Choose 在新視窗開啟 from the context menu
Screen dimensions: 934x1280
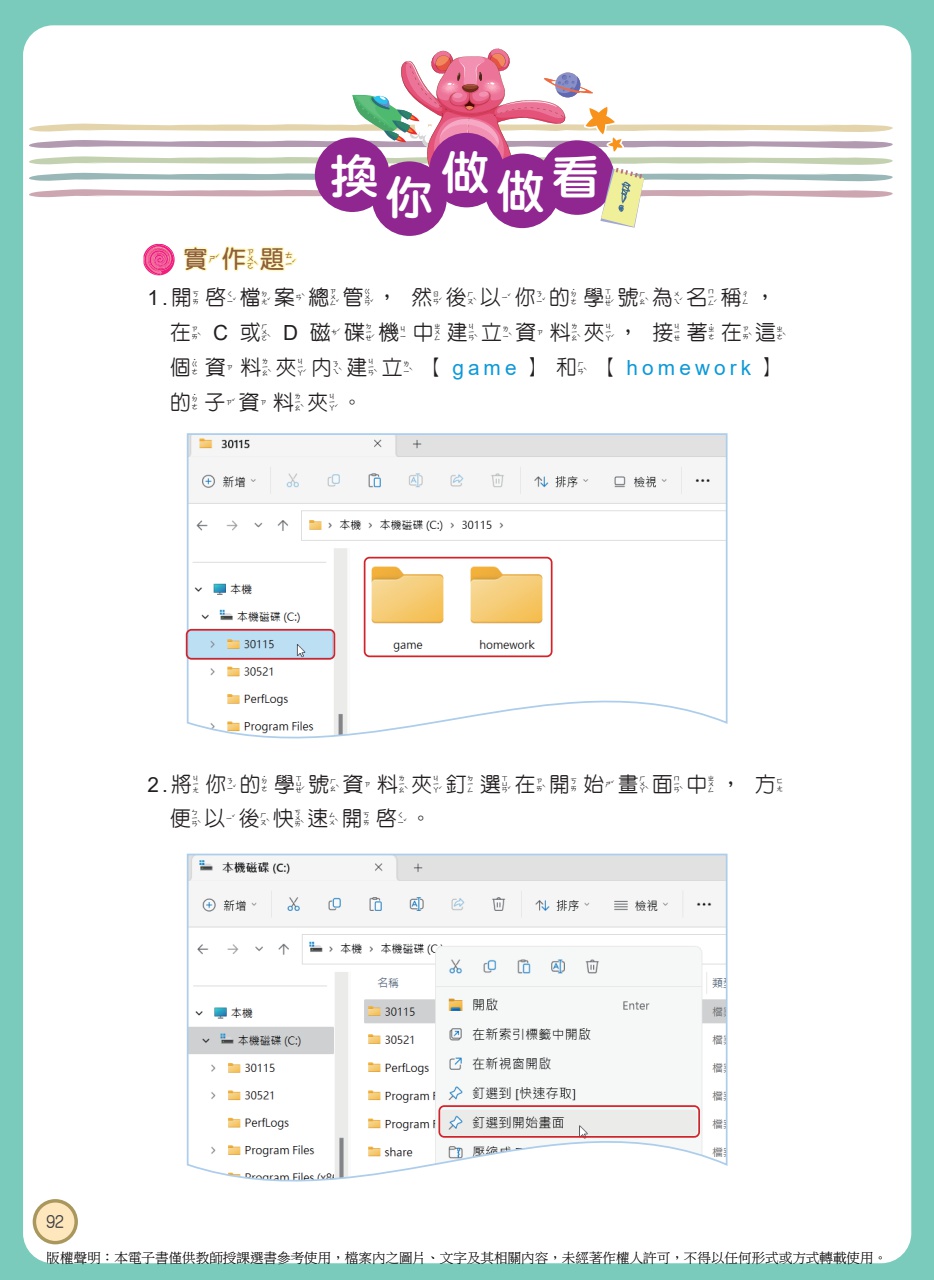pos(511,1064)
